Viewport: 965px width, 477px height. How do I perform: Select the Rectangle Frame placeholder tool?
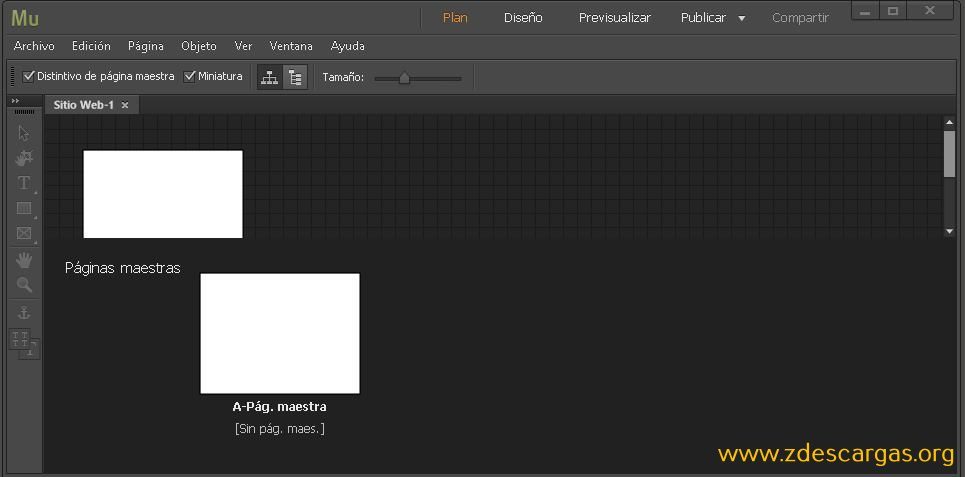click(x=24, y=233)
